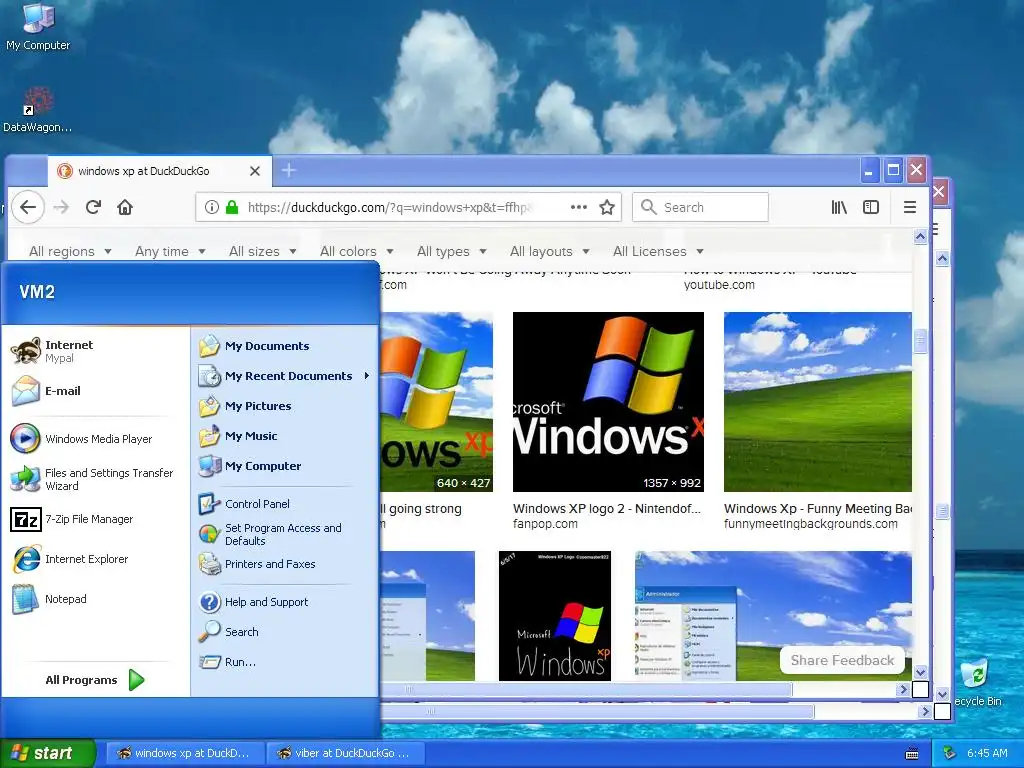Click the browser Forward arrow

[x=61, y=207]
